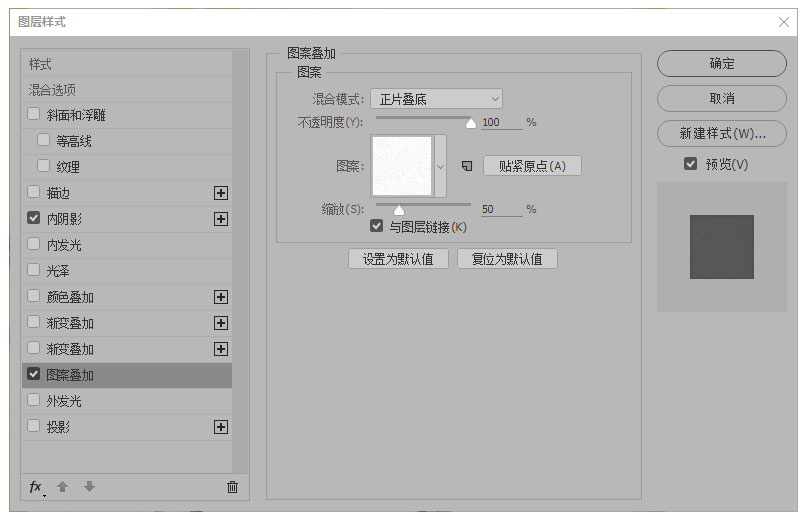
Task: Toggle the 与图层链接(K) checkbox
Action: (x=377, y=226)
